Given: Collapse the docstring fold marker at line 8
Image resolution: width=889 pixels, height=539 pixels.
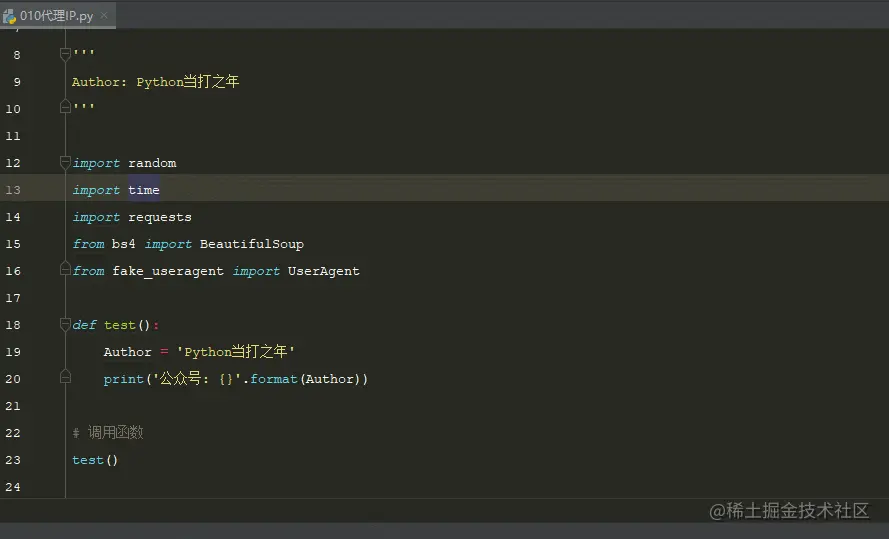Looking at the screenshot, I should click(65, 54).
